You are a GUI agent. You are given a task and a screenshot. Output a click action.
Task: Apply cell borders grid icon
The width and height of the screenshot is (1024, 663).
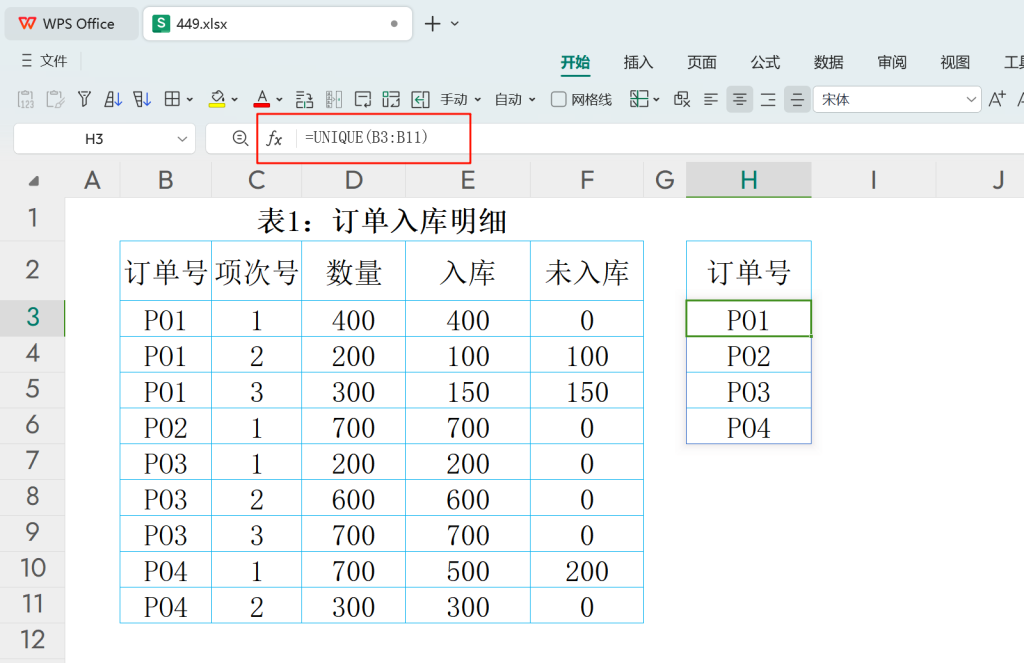[x=172, y=99]
